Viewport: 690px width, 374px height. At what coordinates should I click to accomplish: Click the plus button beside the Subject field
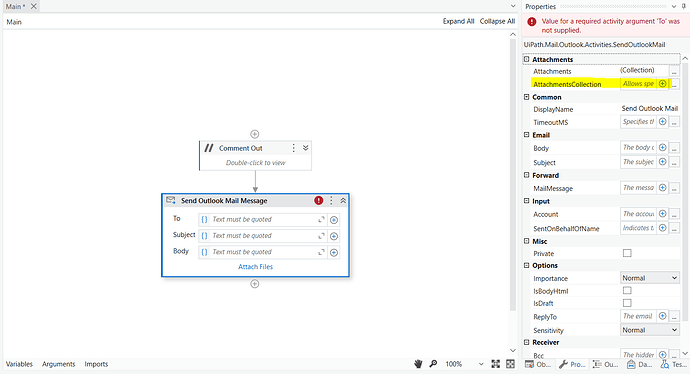(x=334, y=236)
